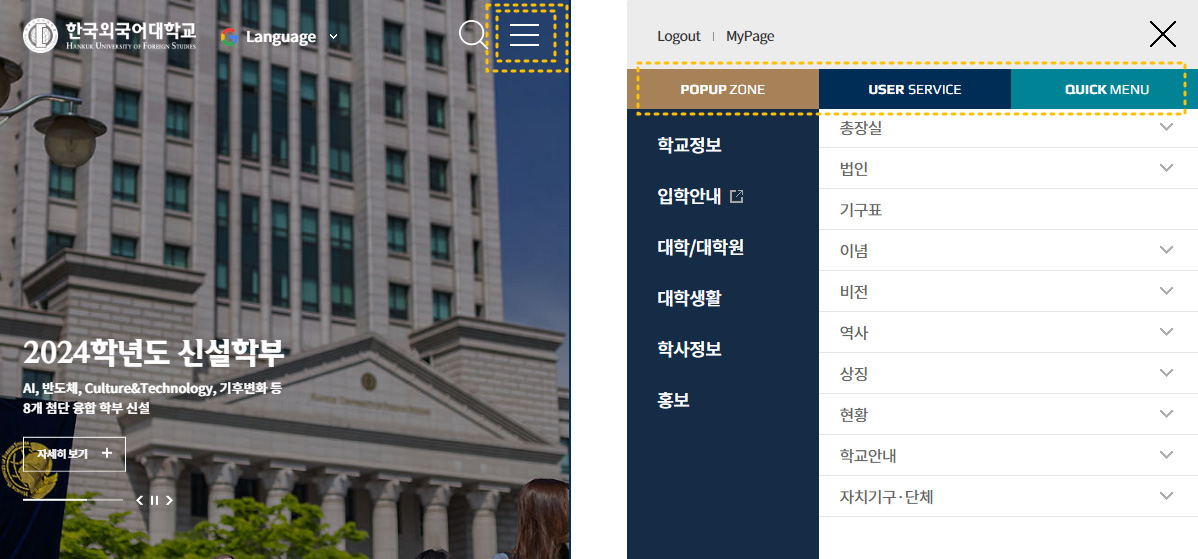This screenshot has height=559, width=1198.
Task: Open the 대학생활 menu
Action: tap(689, 299)
